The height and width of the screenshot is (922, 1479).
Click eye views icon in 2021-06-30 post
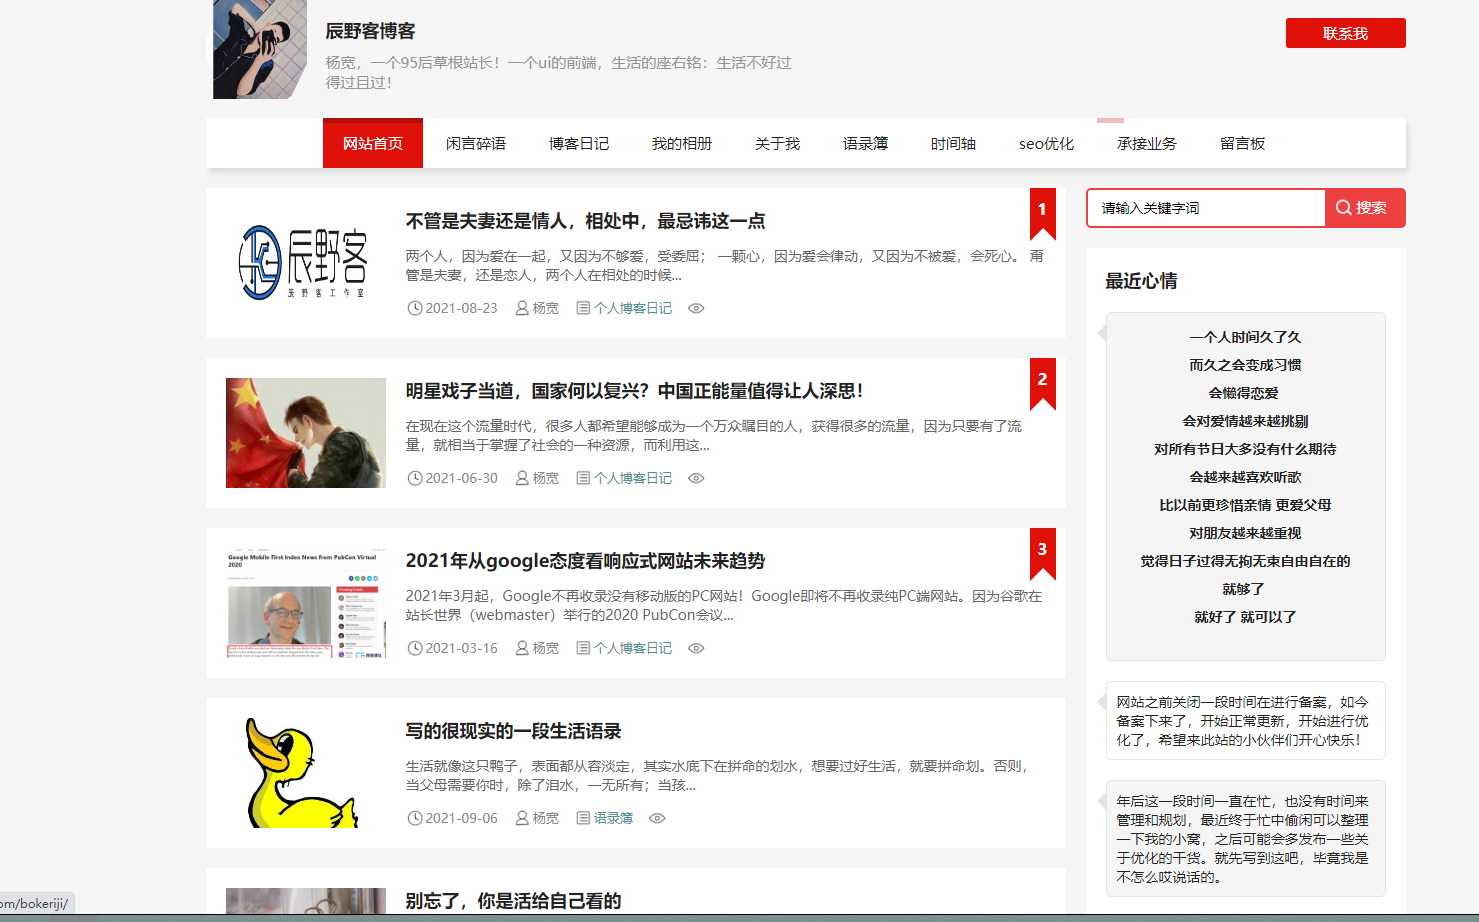(x=696, y=478)
